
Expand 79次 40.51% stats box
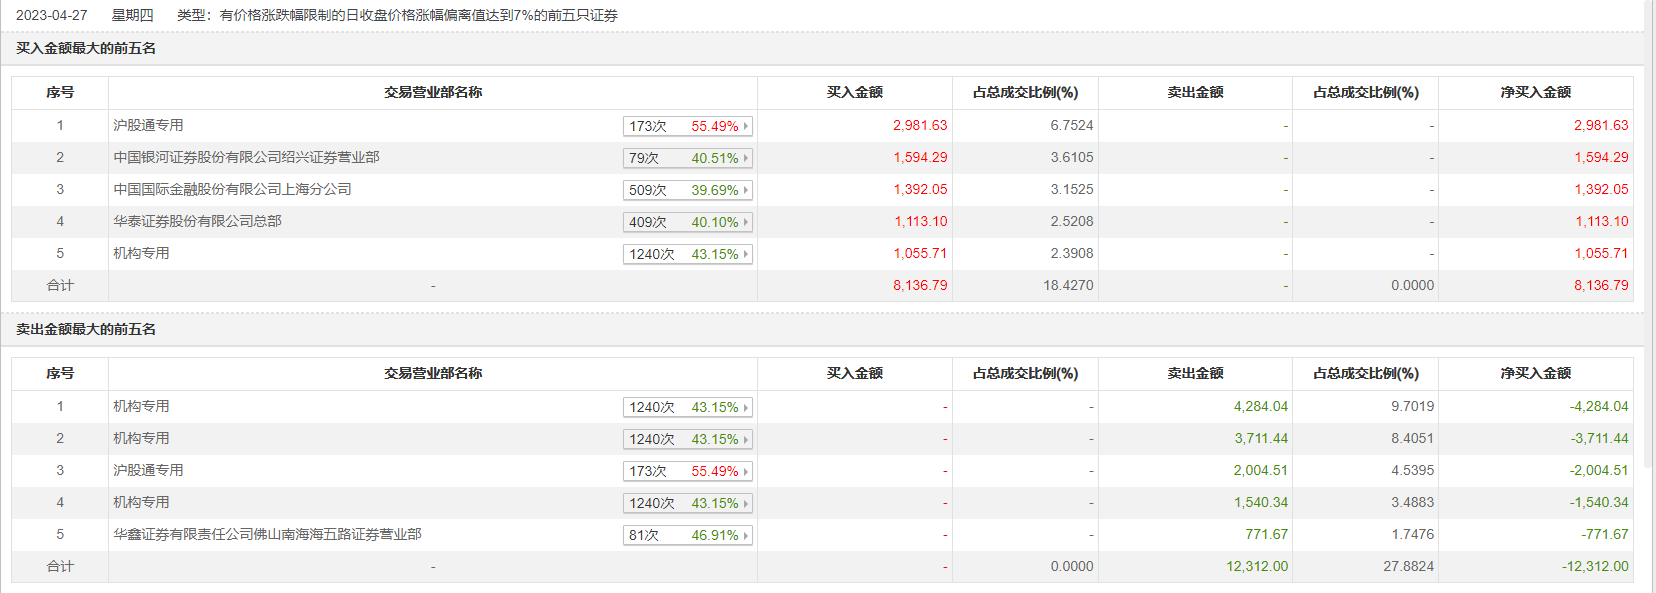(687, 158)
